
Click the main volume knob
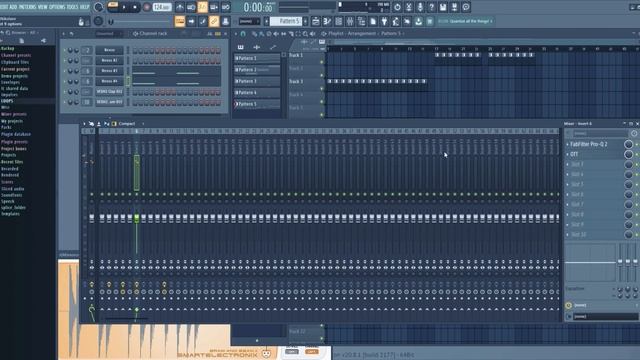[98, 7]
